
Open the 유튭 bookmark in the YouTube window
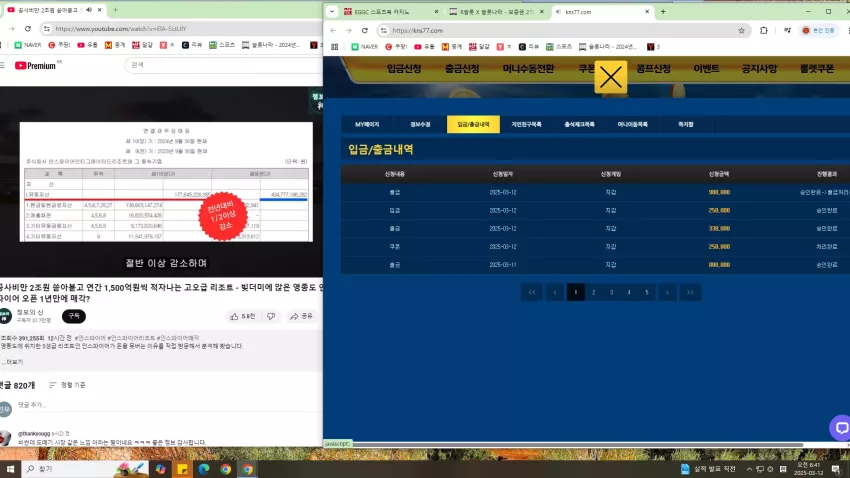coord(88,45)
